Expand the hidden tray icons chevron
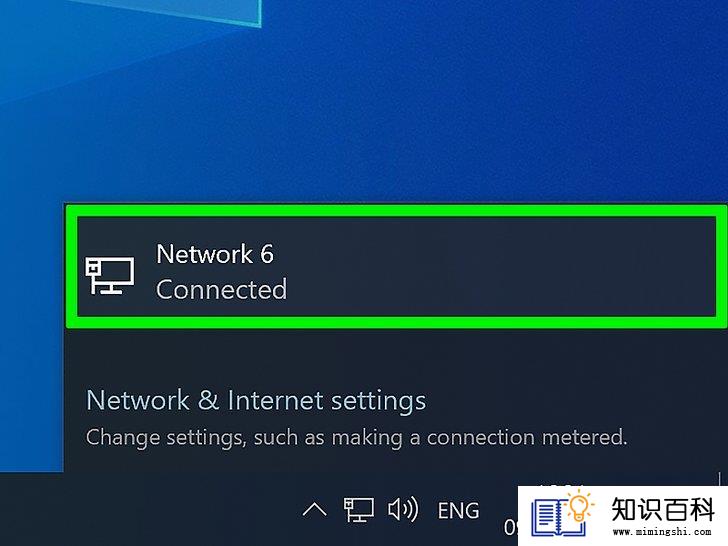 [314, 510]
